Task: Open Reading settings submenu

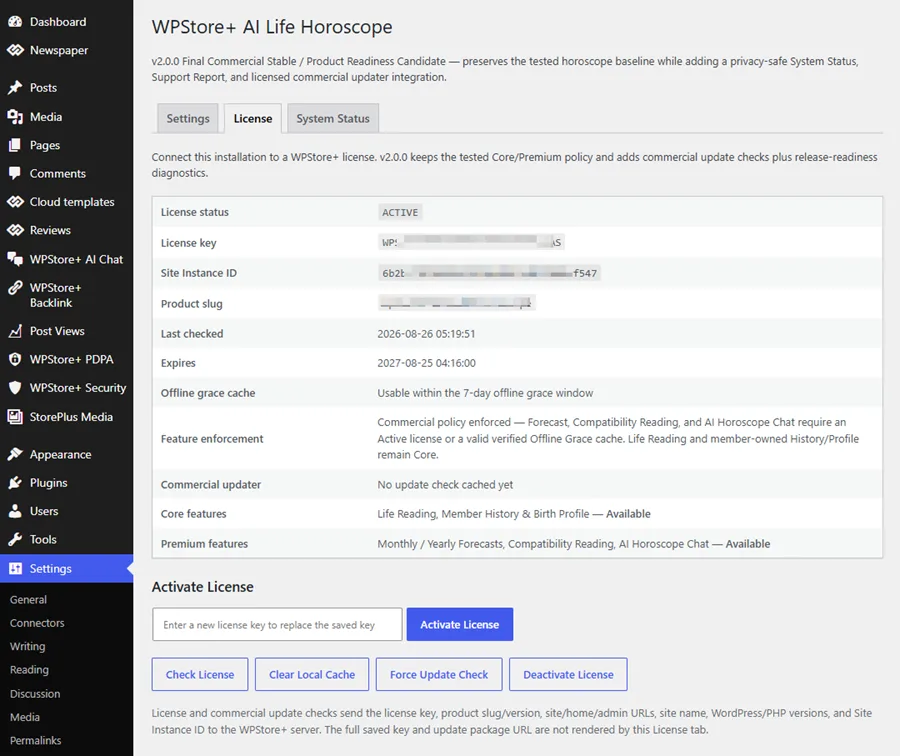Action: coord(29,670)
